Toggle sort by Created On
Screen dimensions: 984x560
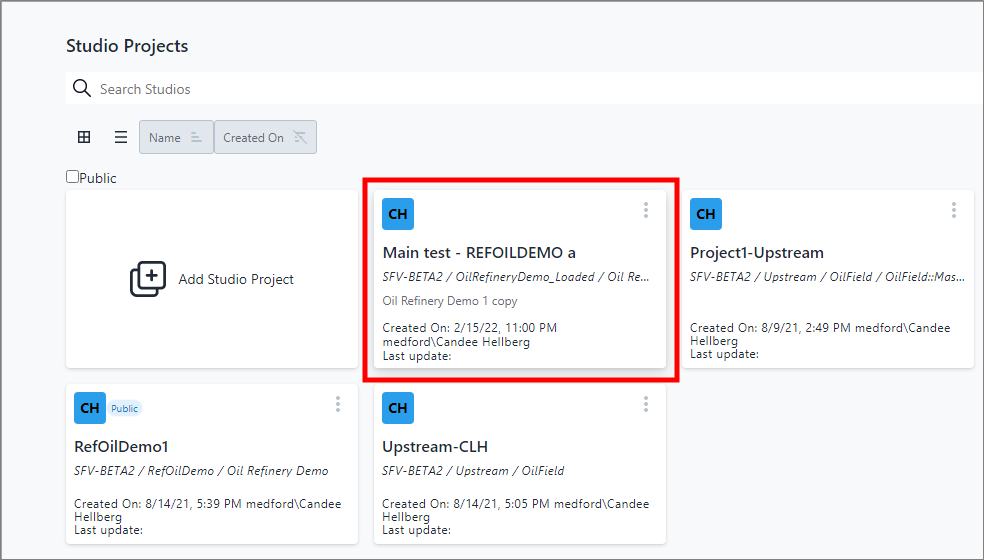pyautogui.click(x=265, y=138)
